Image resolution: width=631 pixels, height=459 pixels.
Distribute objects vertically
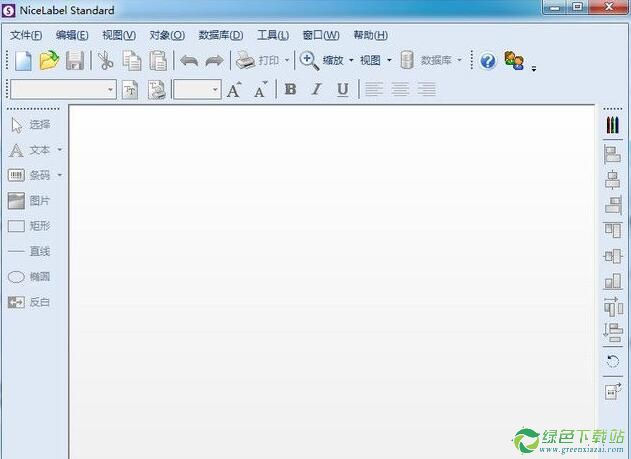tap(613, 333)
